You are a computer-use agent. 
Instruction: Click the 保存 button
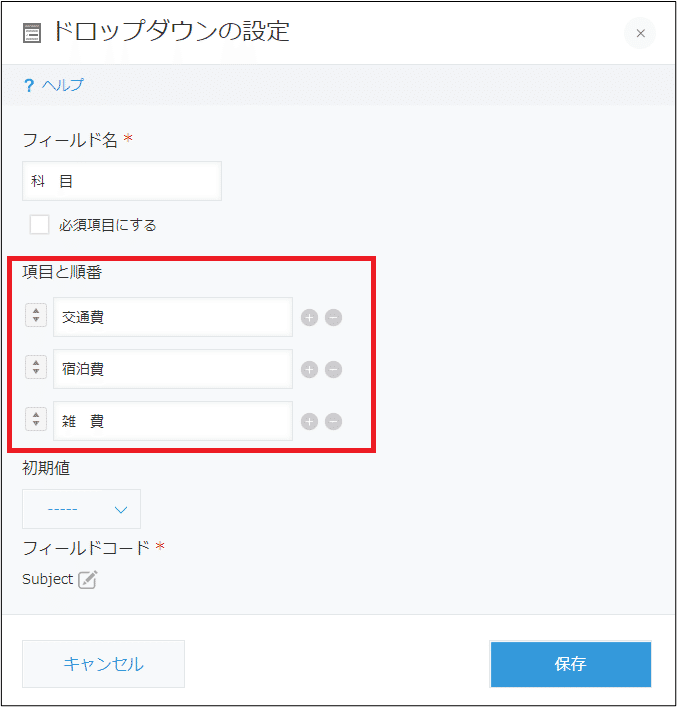tap(571, 664)
